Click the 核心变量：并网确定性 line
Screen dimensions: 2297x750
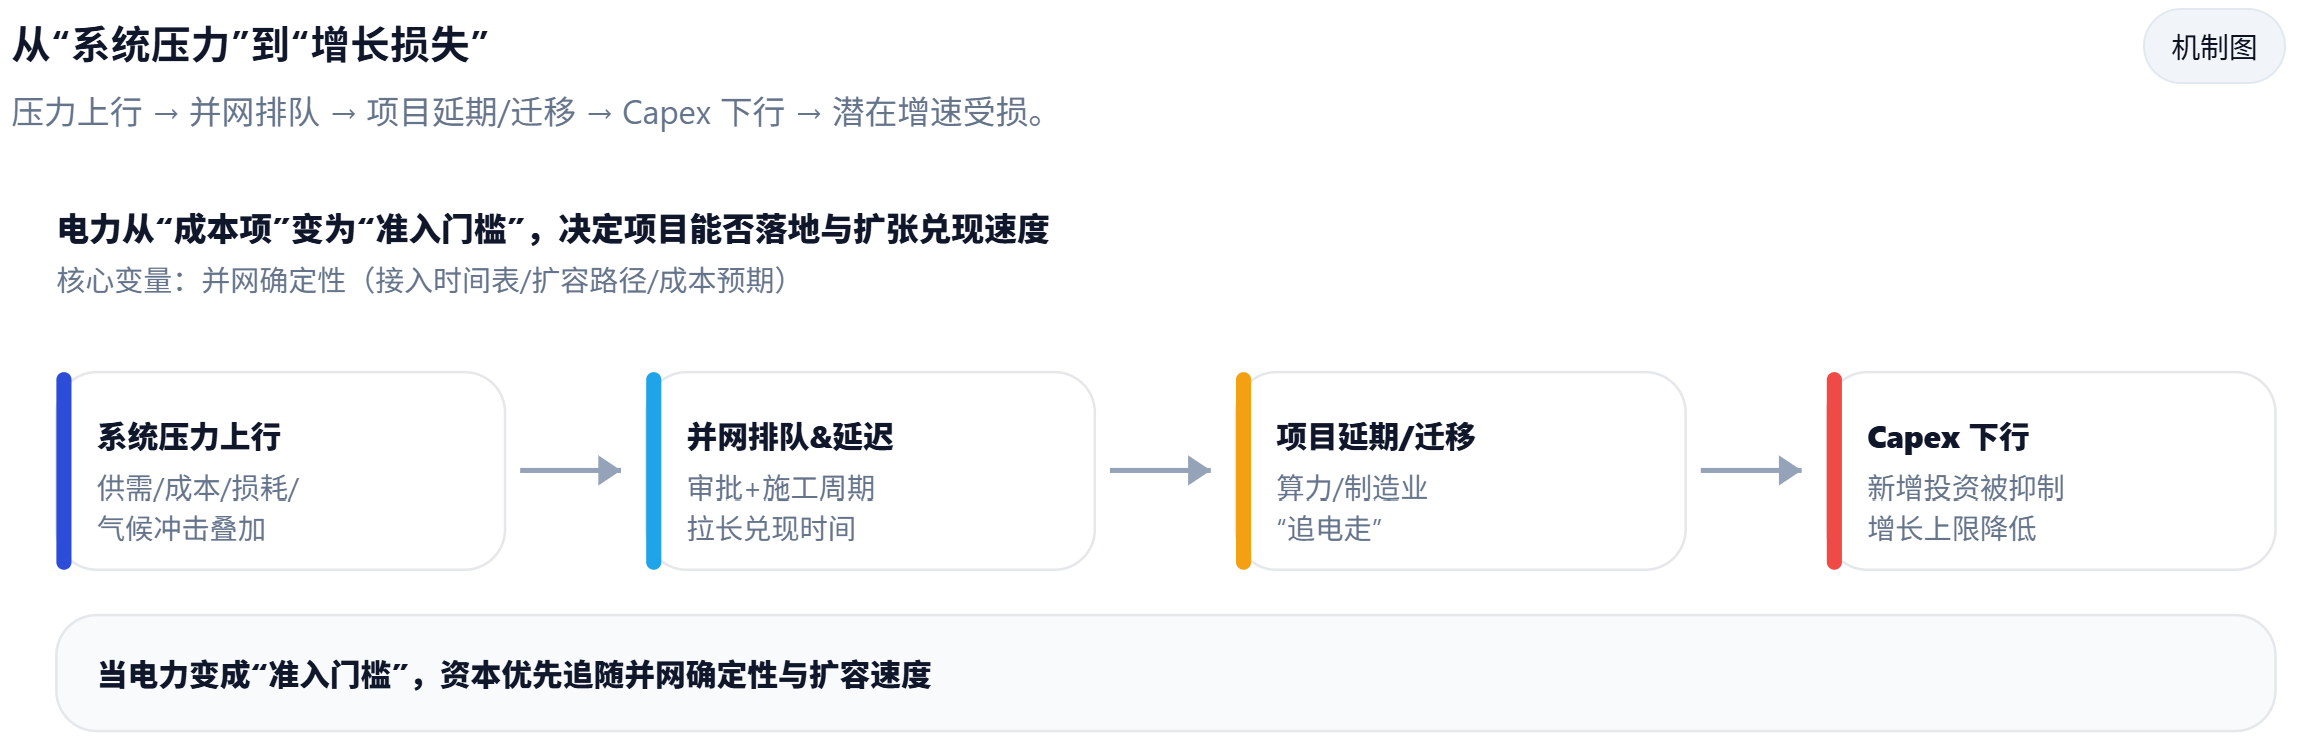[422, 280]
